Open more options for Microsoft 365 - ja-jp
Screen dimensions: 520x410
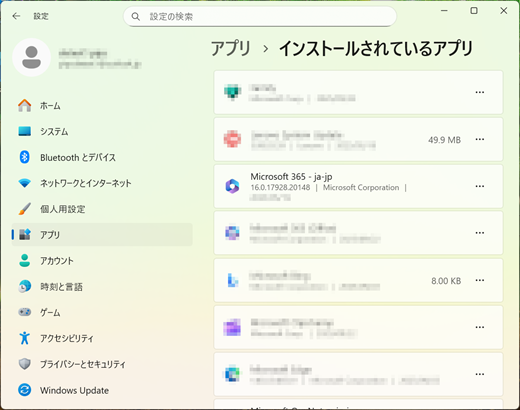coord(480,186)
